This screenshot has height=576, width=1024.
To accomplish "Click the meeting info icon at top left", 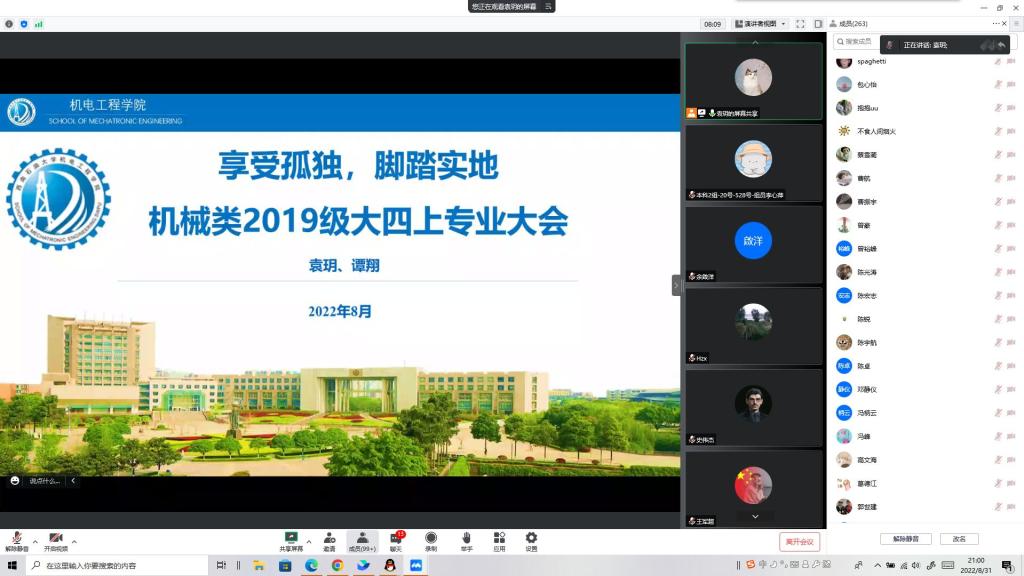I will pyautogui.click(x=9, y=24).
